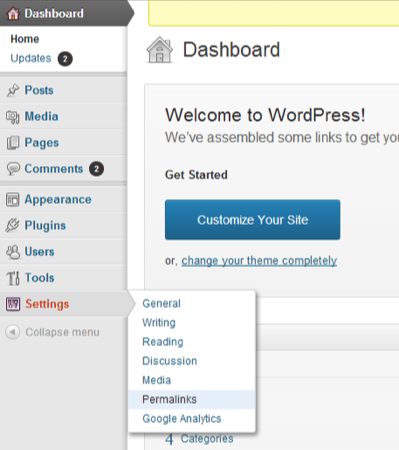
Task: Click the Settings sliders icon
Action: tap(13, 304)
